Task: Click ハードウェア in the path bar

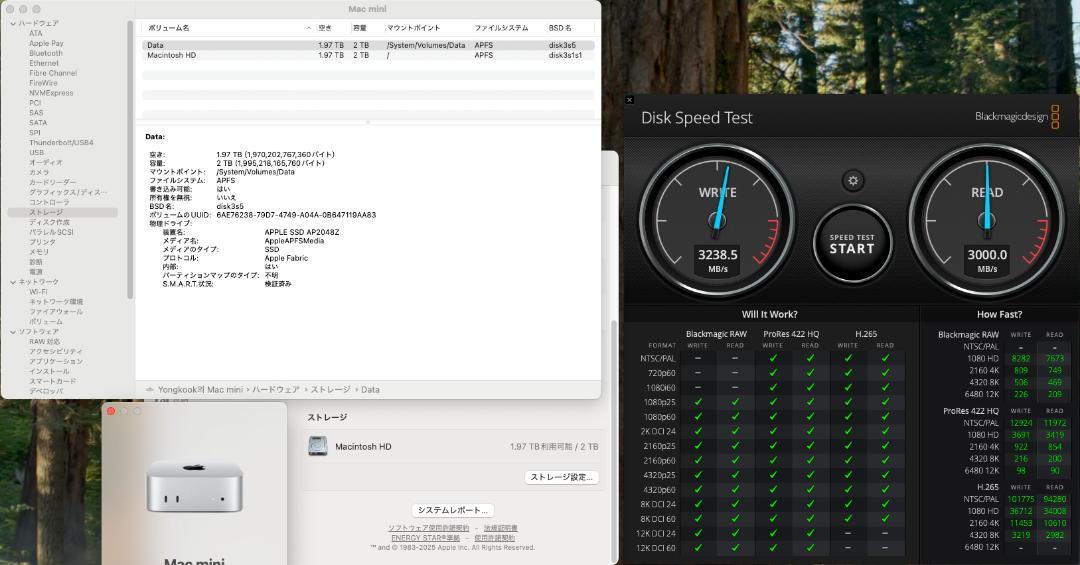Action: (x=276, y=389)
